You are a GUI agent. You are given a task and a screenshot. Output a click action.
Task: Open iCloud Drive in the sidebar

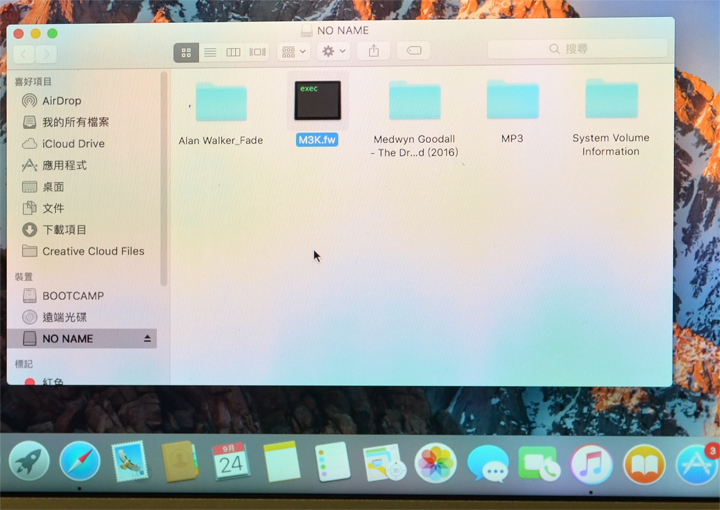point(63,144)
